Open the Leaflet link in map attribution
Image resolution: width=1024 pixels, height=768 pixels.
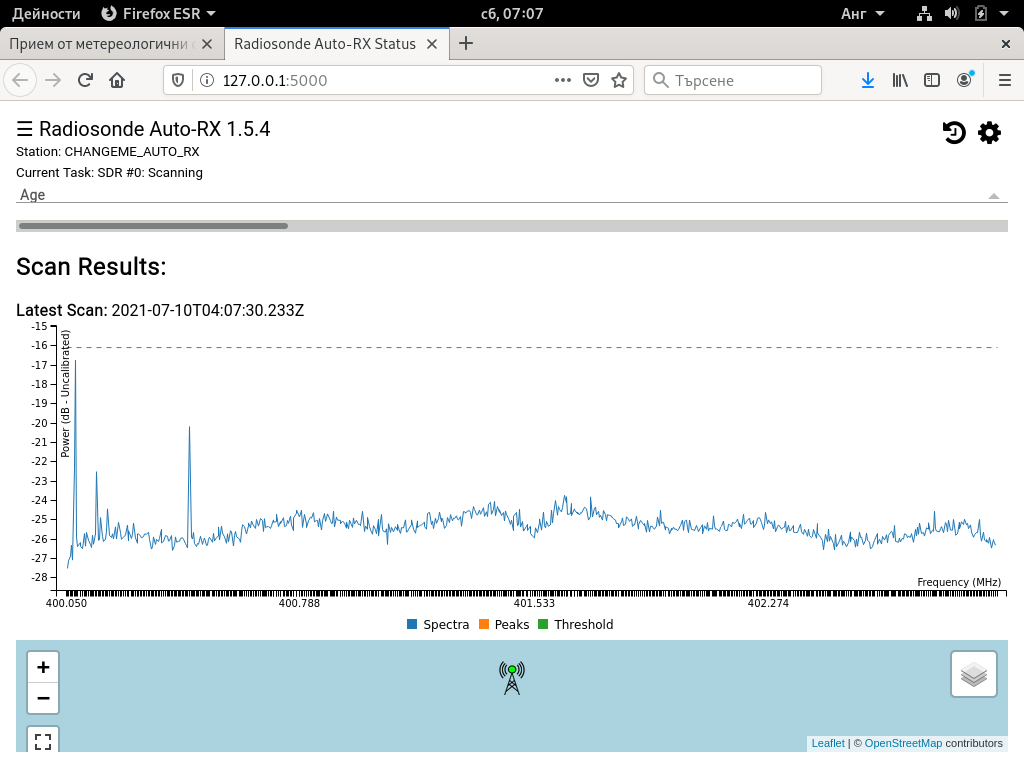(828, 743)
